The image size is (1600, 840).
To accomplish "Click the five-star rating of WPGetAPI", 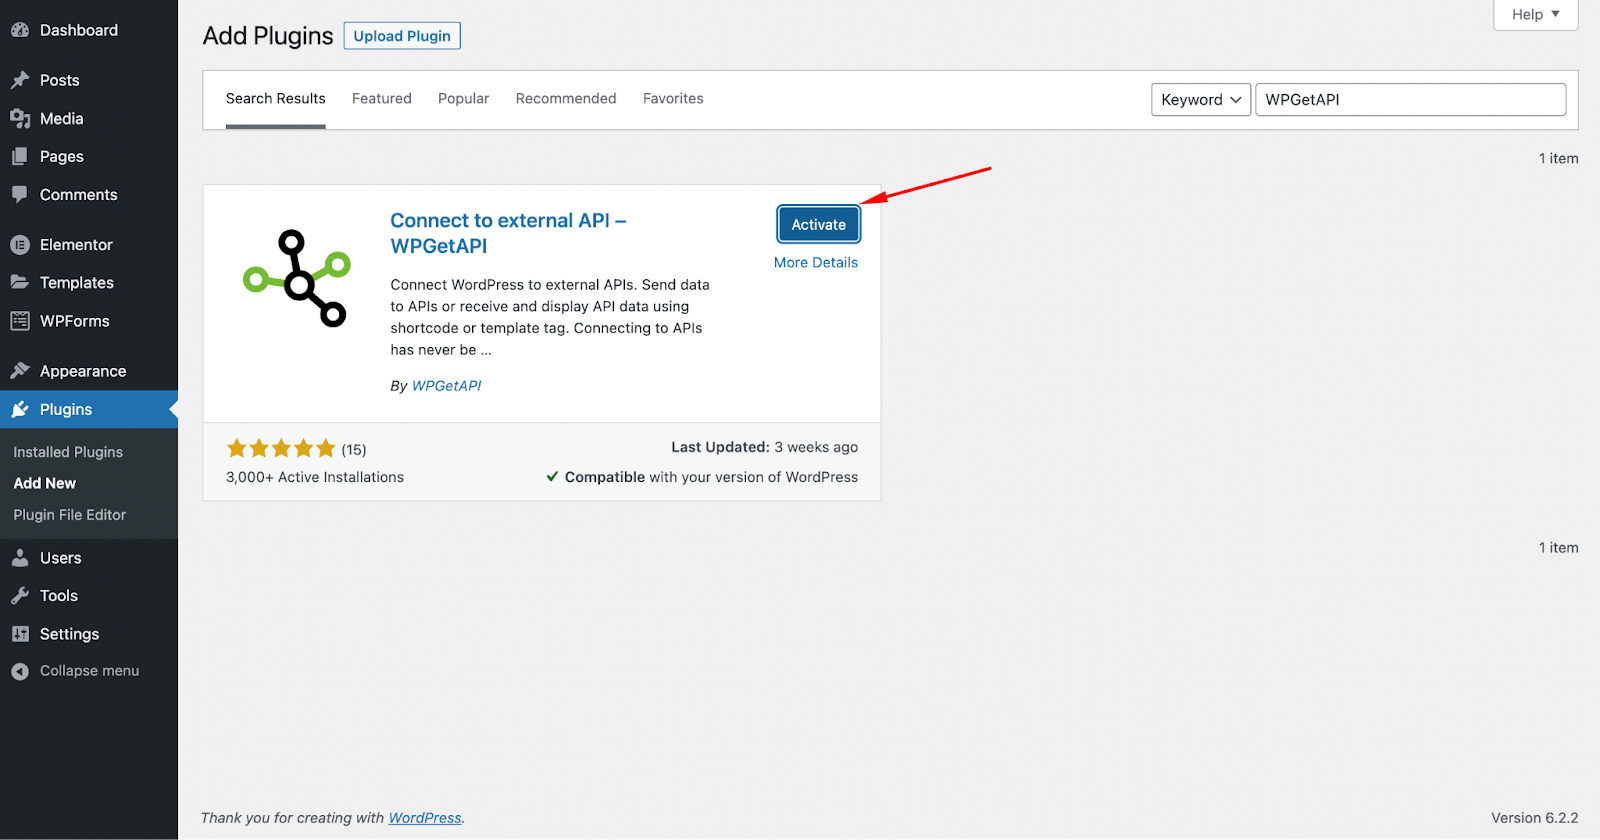I will [281, 449].
